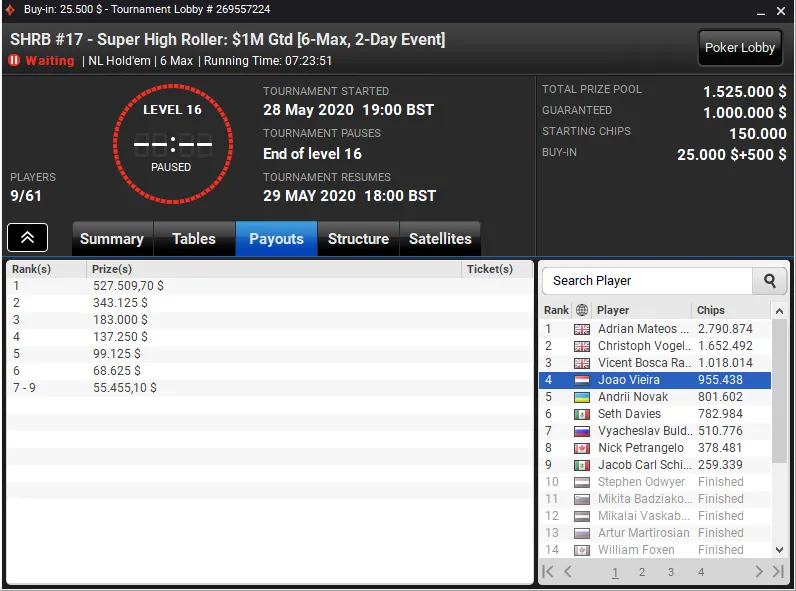The width and height of the screenshot is (796, 591).
Task: Focus the Search Player field
Action: (647, 281)
